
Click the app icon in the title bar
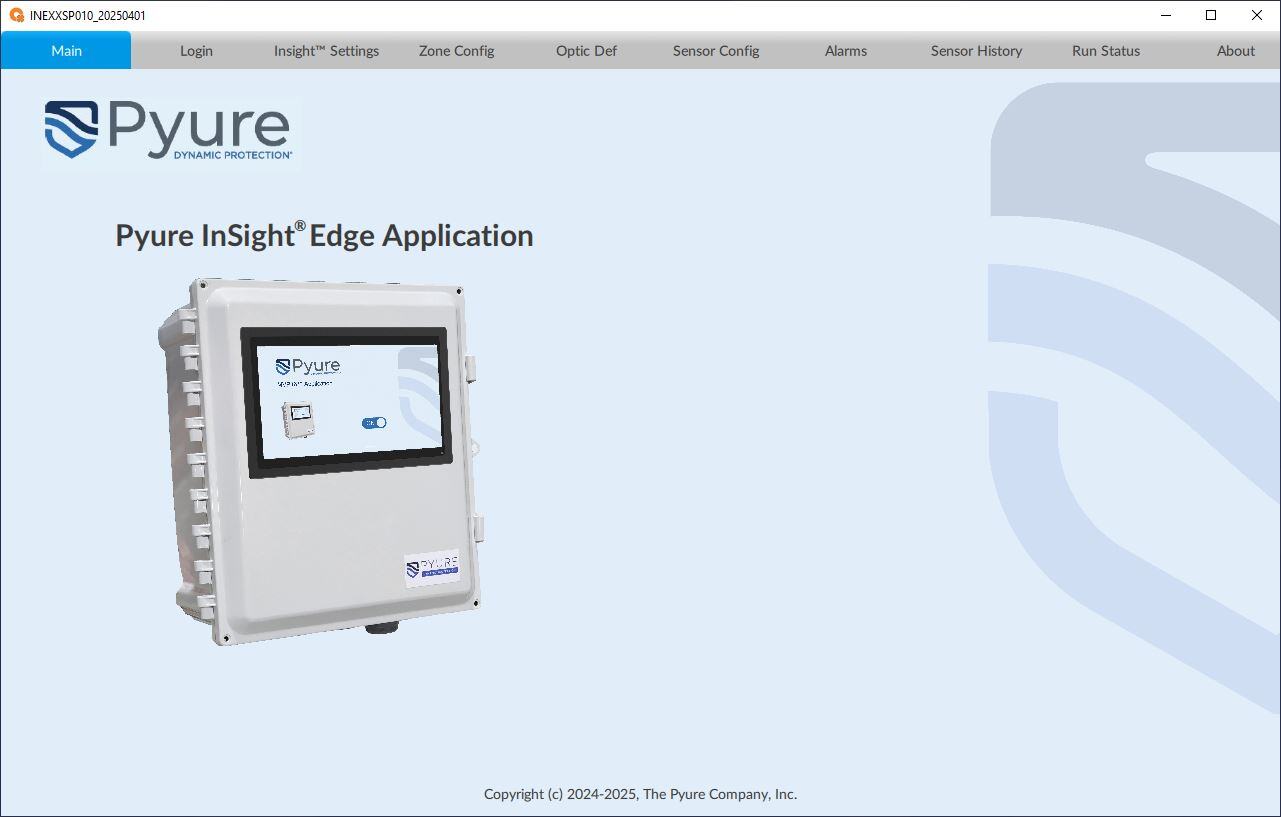point(16,15)
